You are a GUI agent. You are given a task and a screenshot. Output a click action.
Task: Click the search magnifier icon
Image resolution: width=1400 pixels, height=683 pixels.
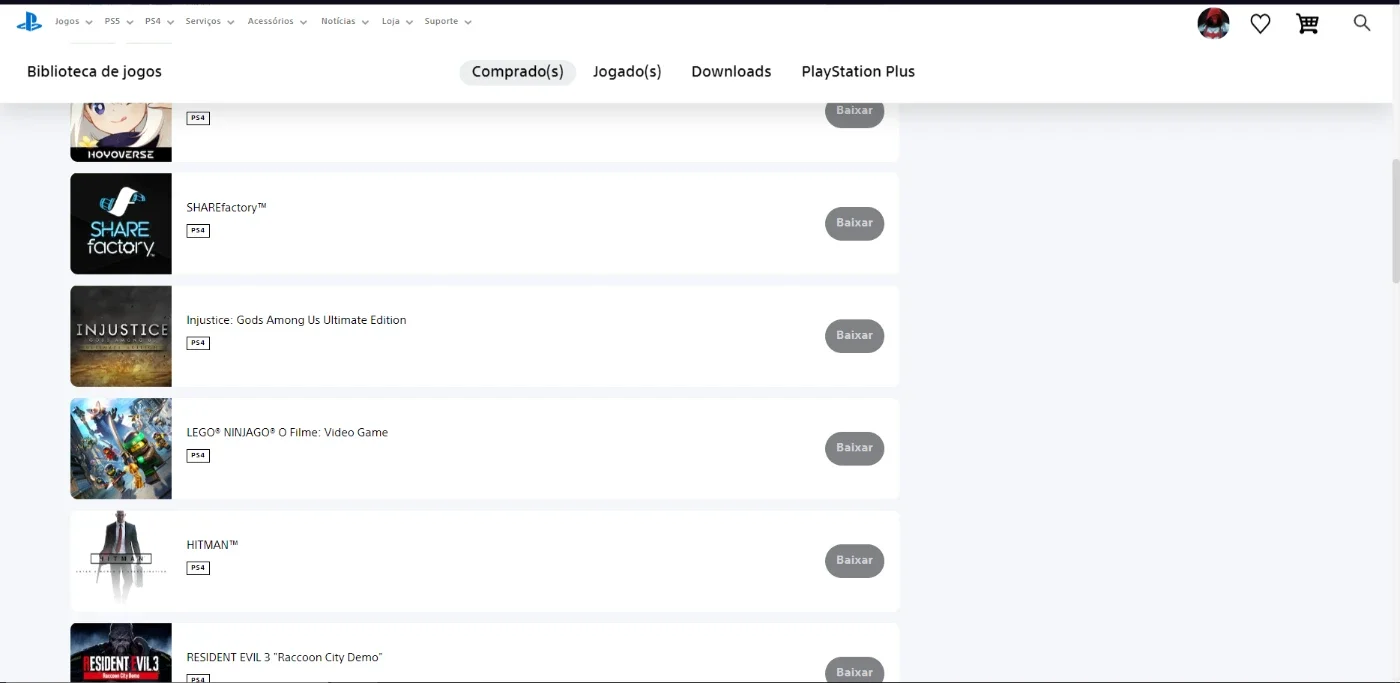1361,22
